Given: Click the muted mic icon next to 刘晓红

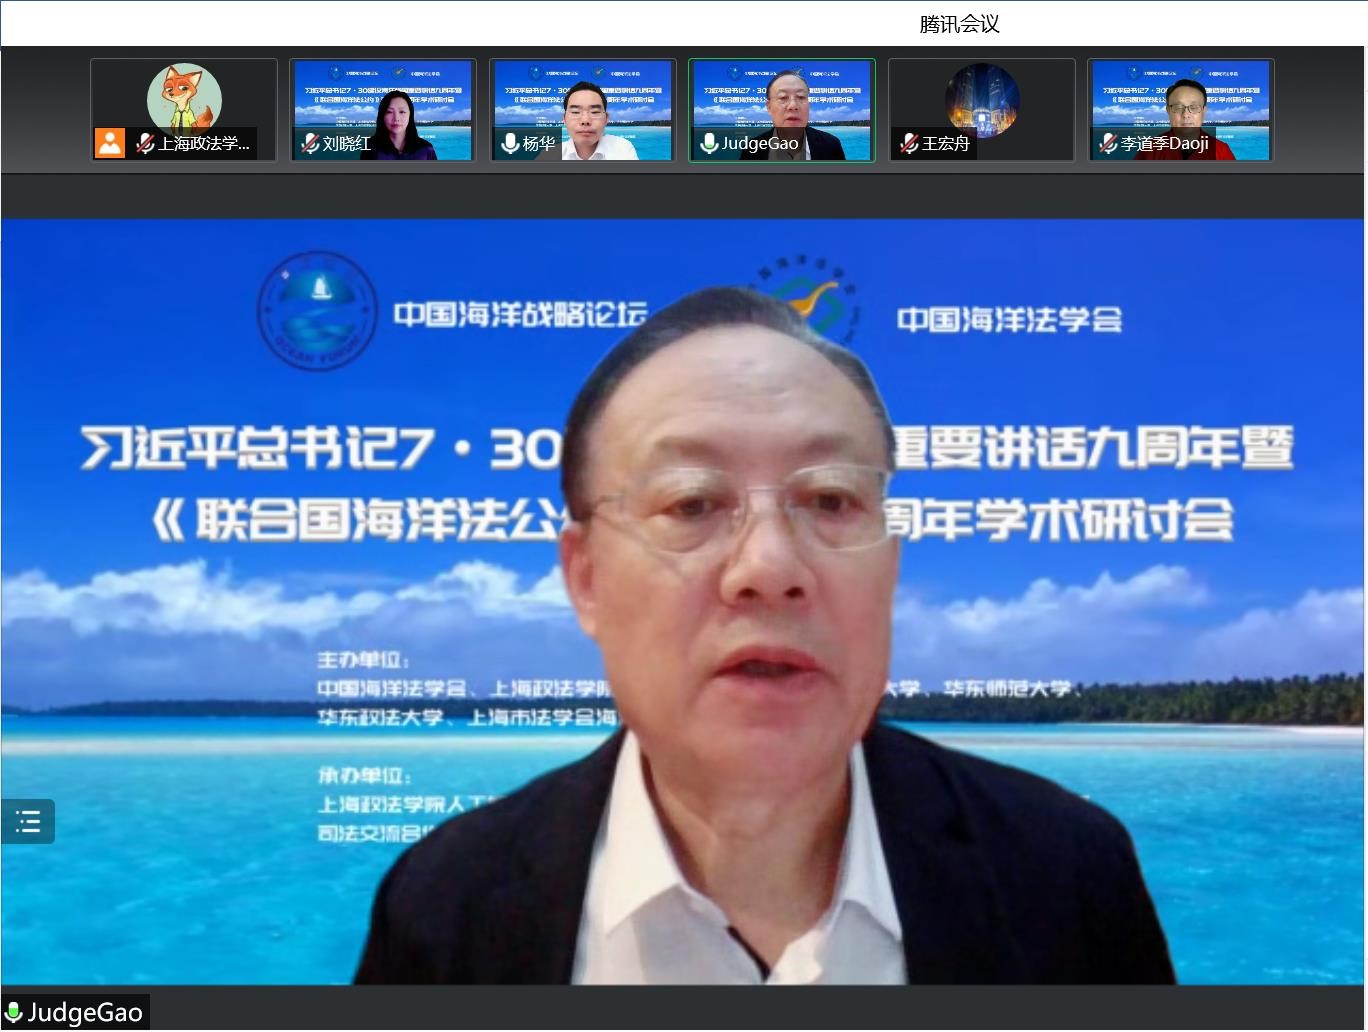Looking at the screenshot, I should click(310, 143).
